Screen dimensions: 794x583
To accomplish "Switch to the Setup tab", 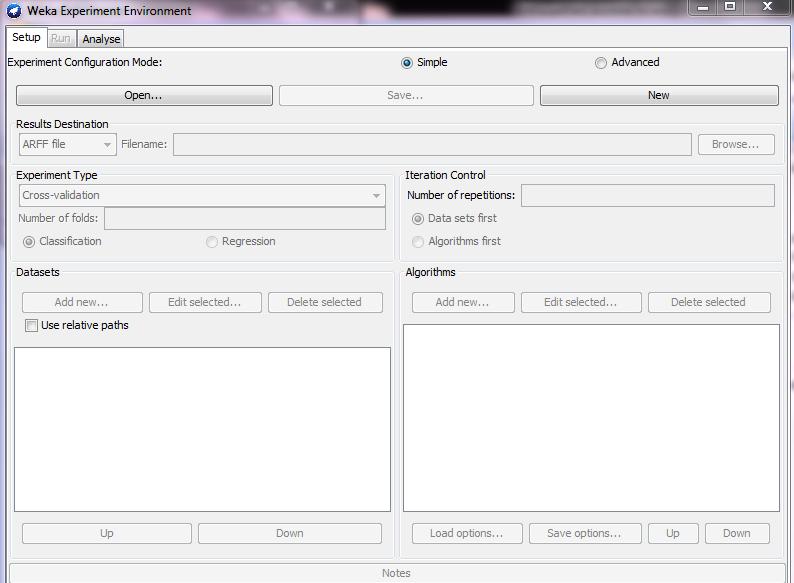I will 26,37.
